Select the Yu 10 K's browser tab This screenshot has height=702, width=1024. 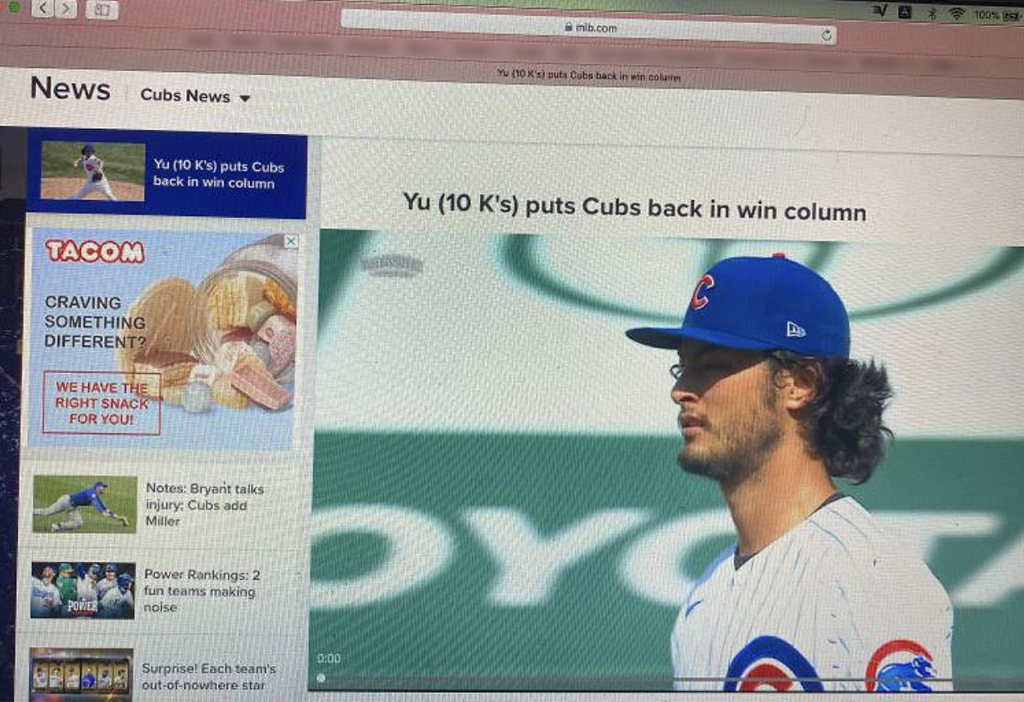coord(588,76)
